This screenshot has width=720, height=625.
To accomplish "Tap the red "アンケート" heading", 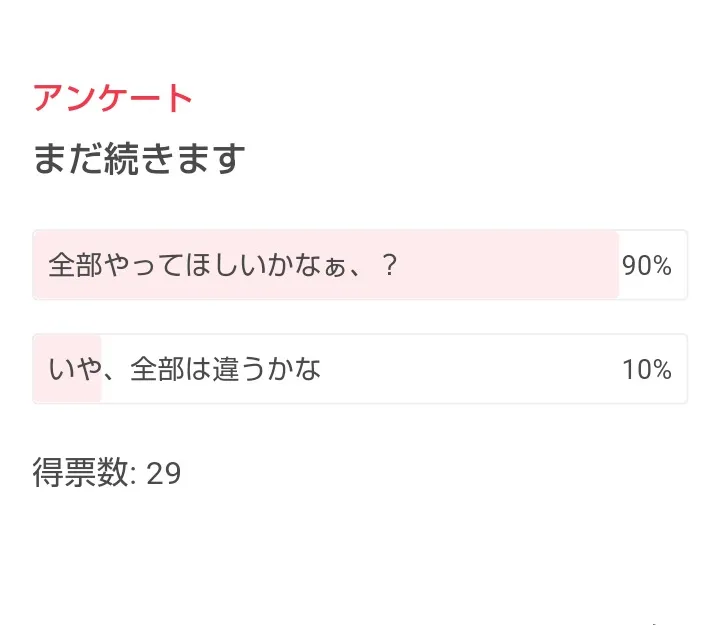I will tap(113, 98).
